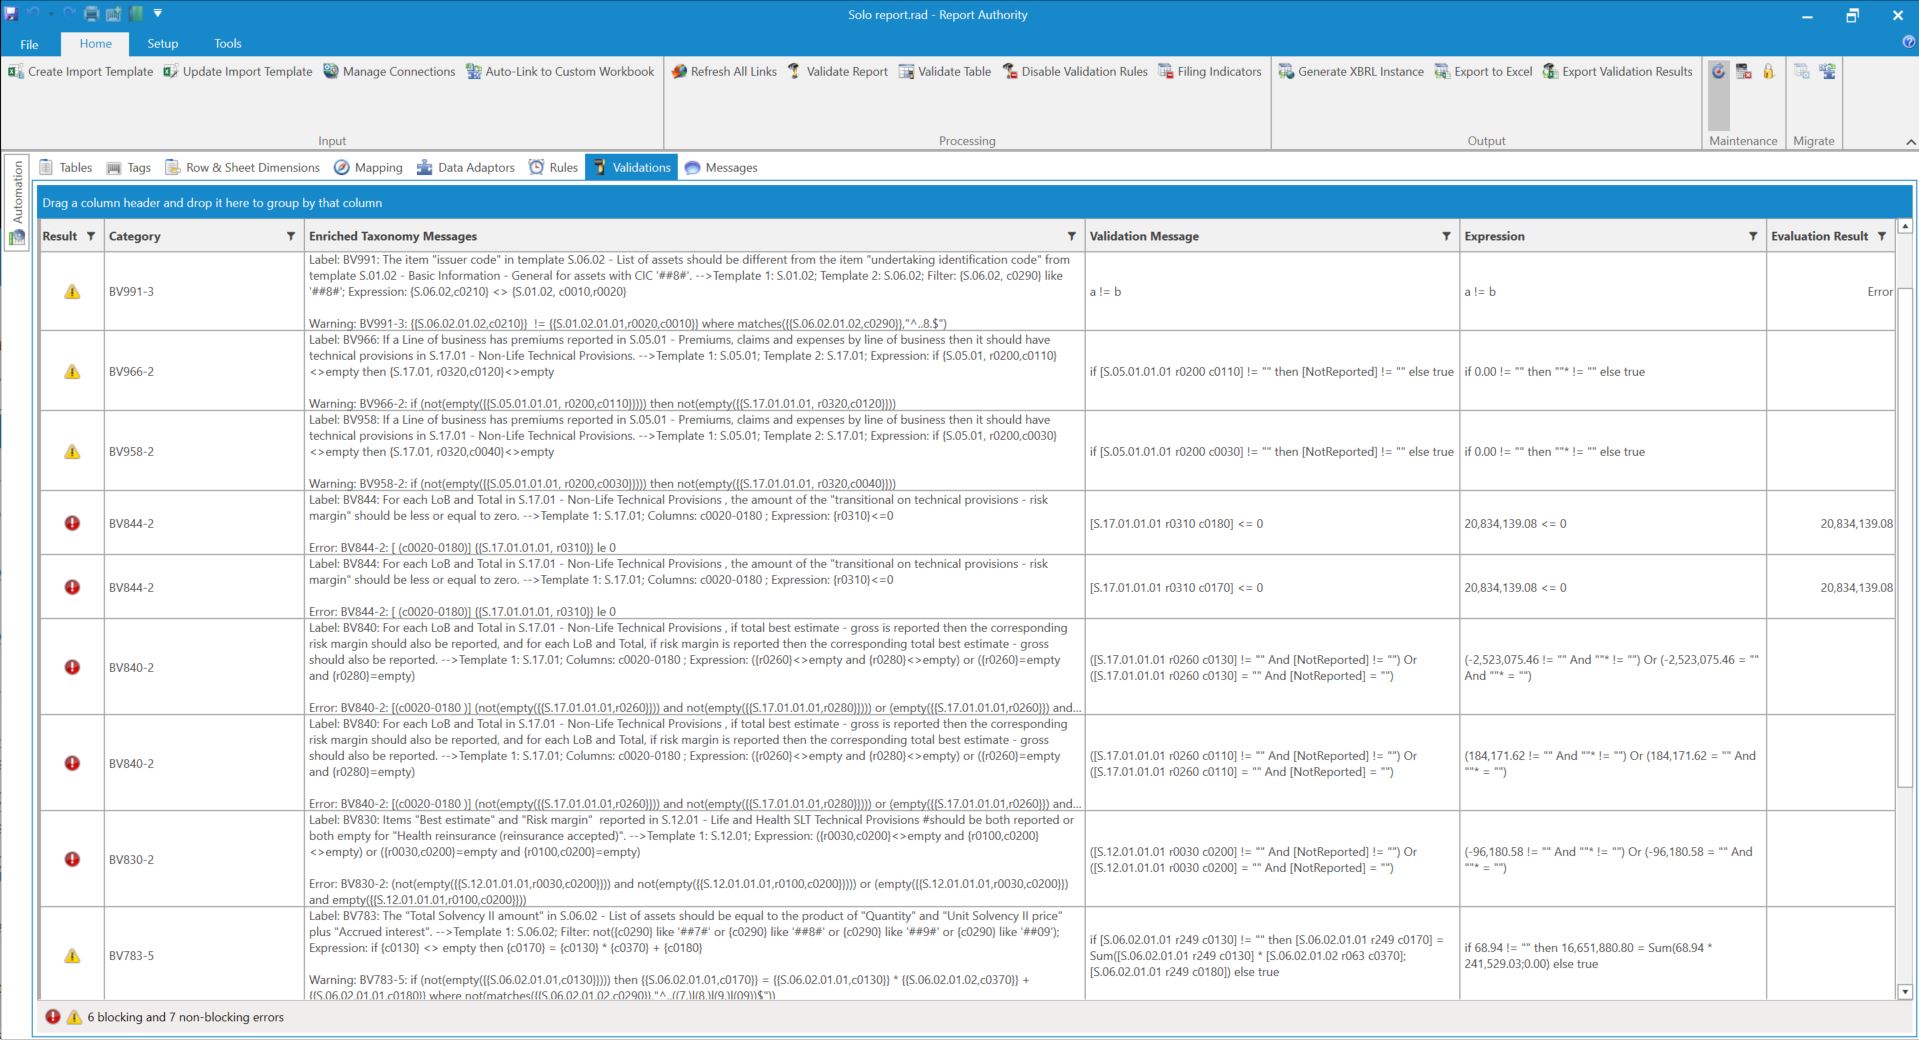Click the target icon in Maintenance group
This screenshot has height=1040, width=1919.
coord(1719,72)
